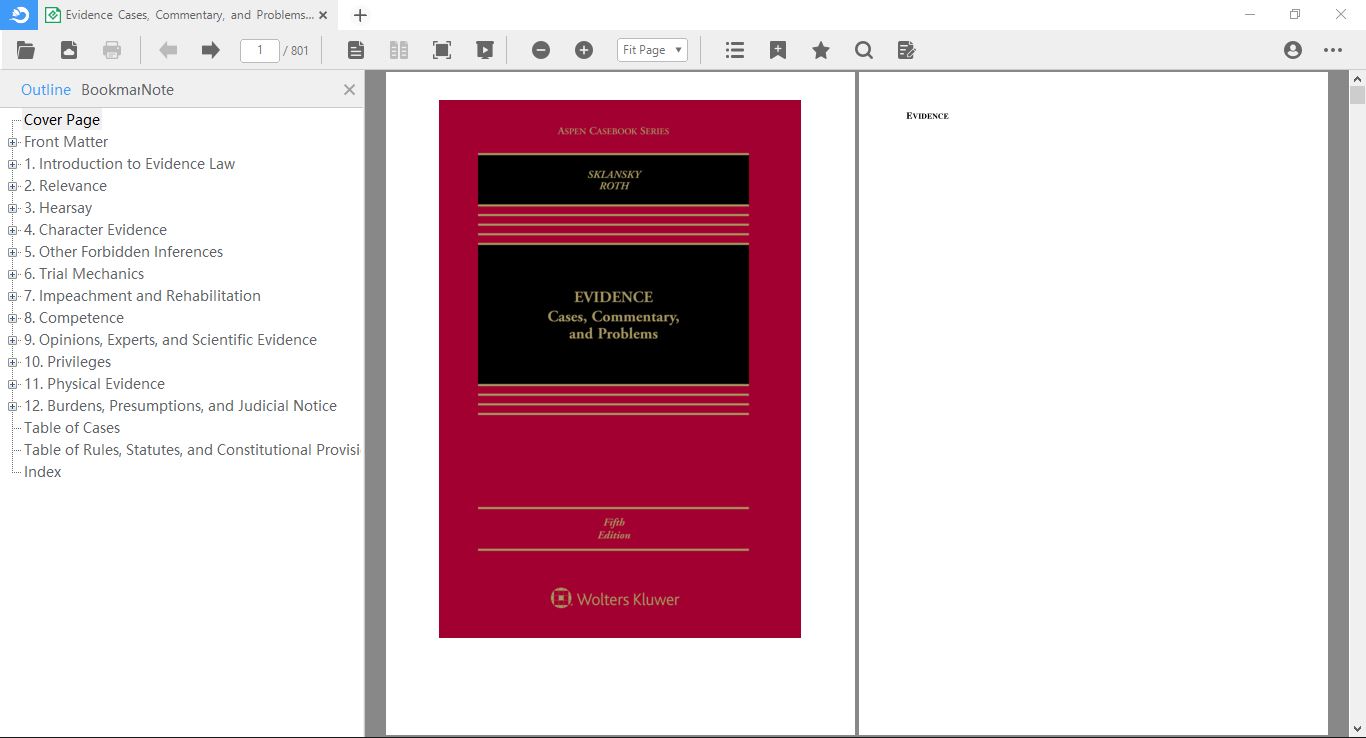Viewport: 1366px width, 738px height.
Task: Click the page number input field
Action: coord(260,50)
